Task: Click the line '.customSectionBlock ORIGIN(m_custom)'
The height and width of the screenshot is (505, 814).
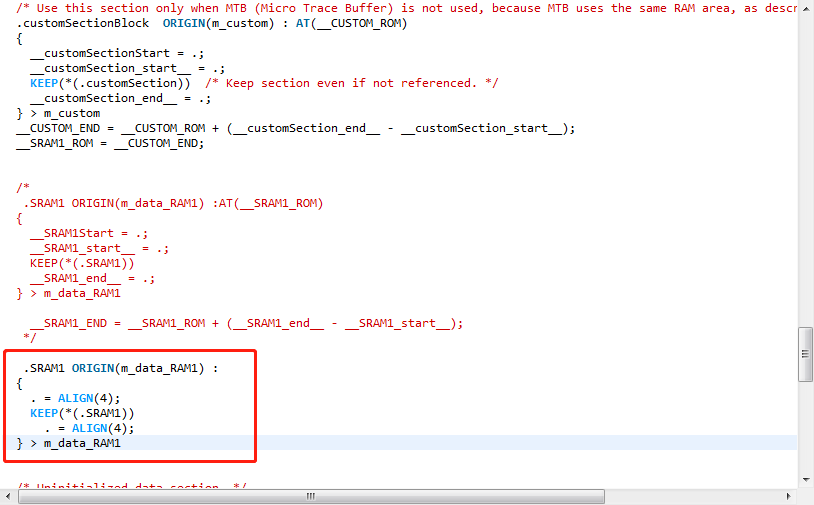Action: click(212, 23)
